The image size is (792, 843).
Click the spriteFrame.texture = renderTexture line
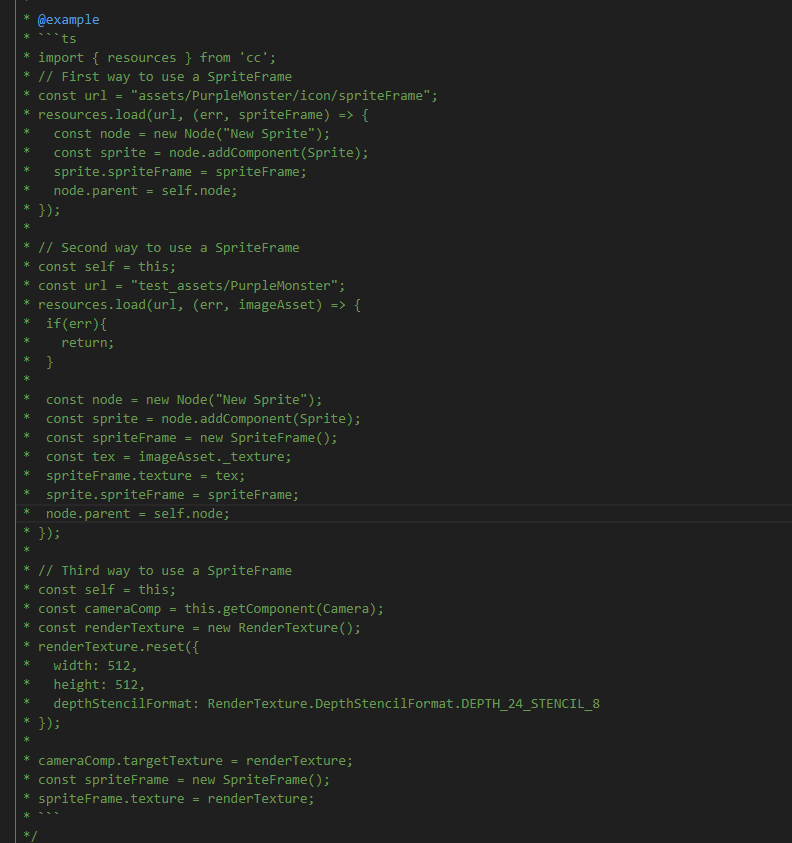pyautogui.click(x=176, y=798)
